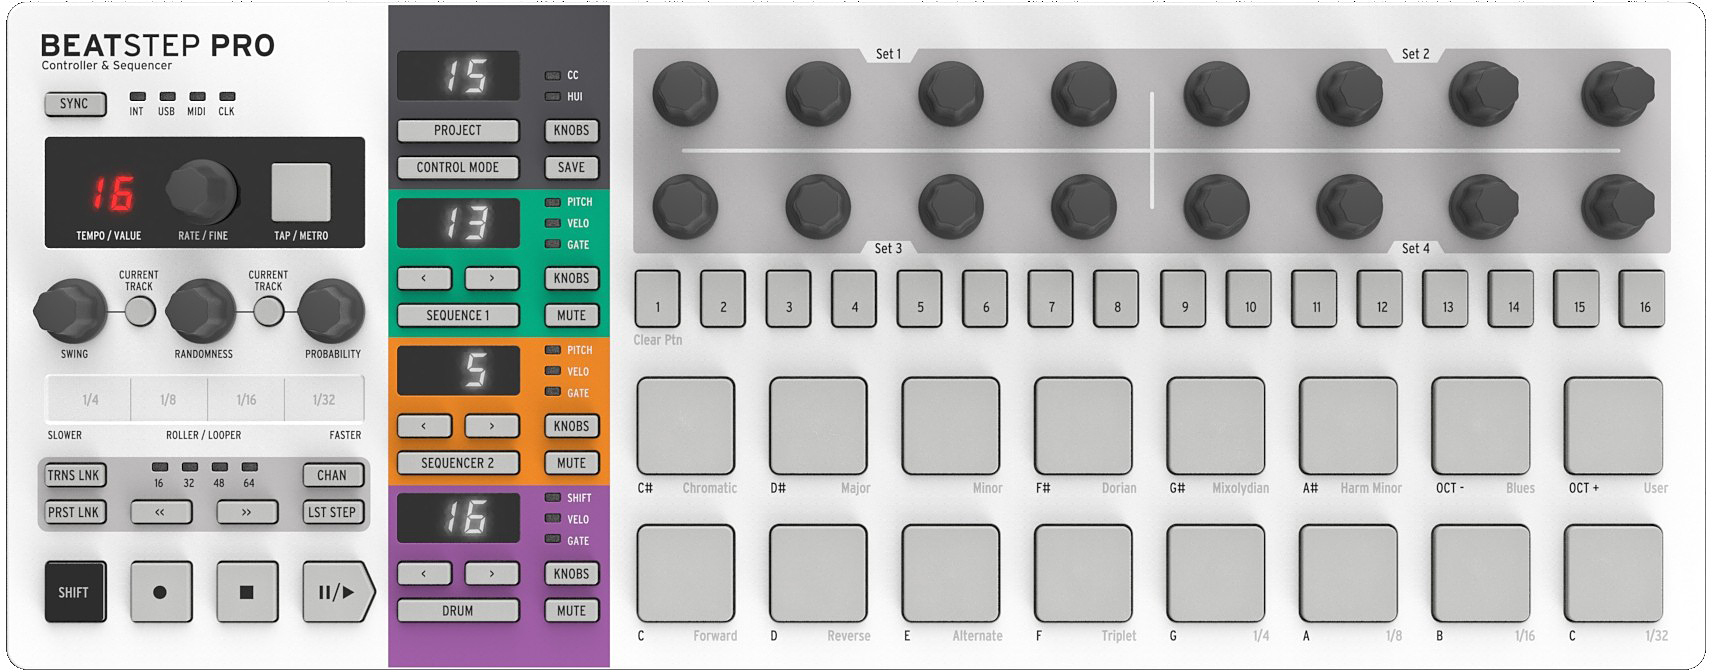
Task: Touch the 1/32 roller strip segment
Action: pyautogui.click(x=324, y=400)
